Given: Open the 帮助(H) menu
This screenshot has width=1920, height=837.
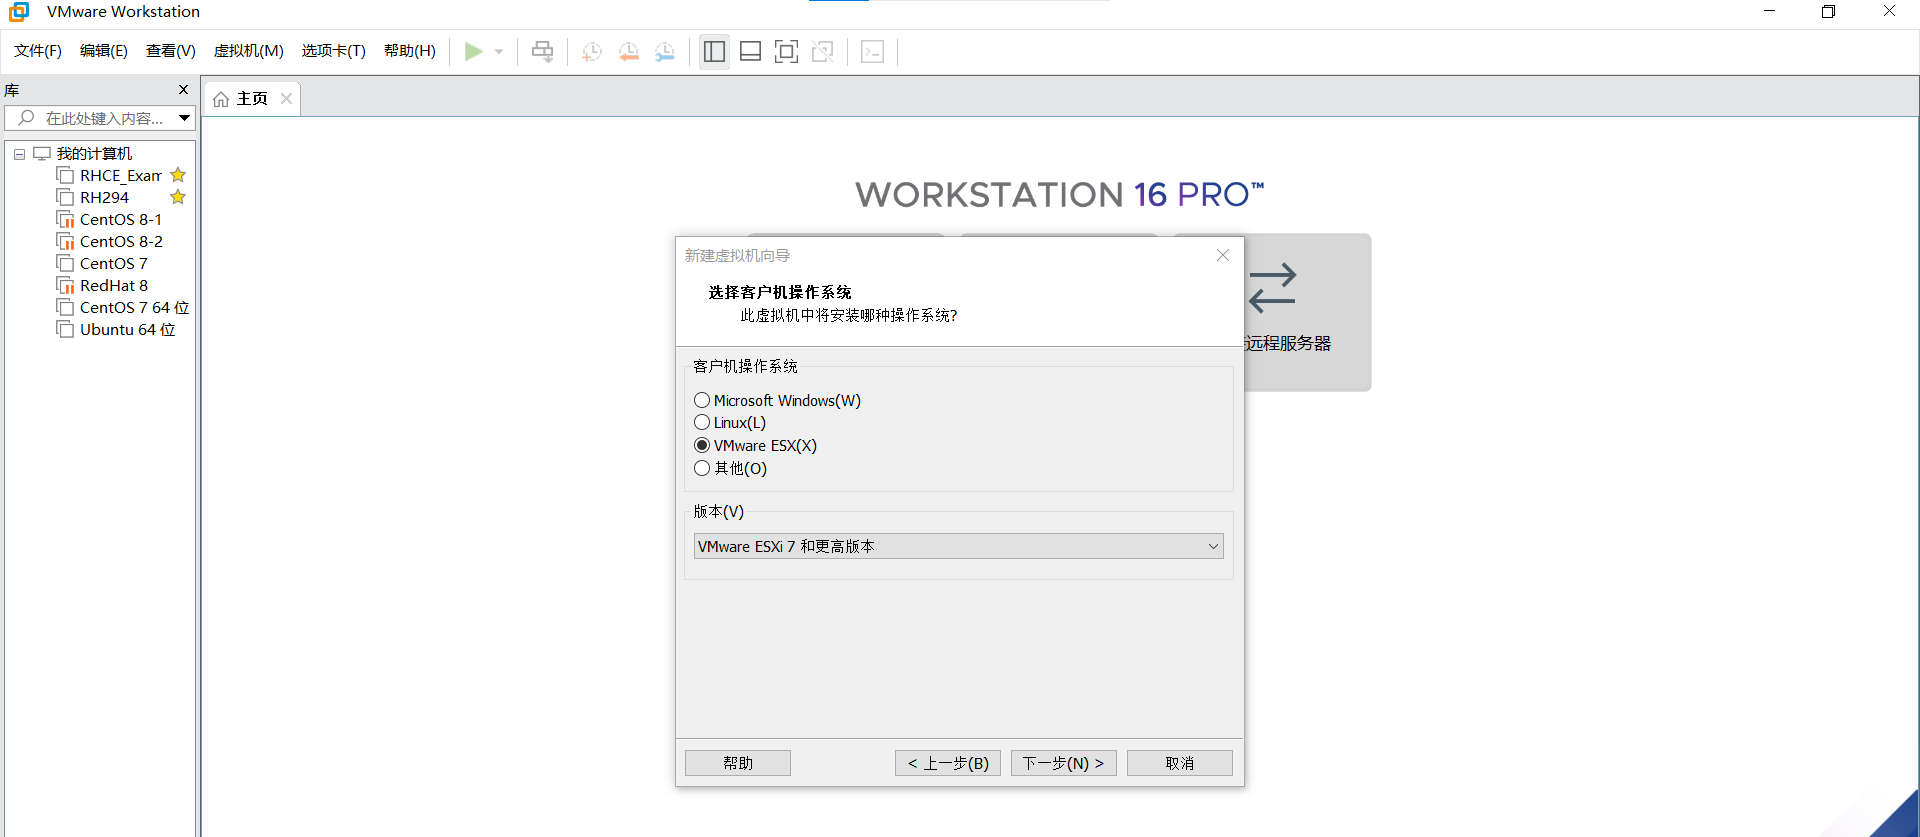Looking at the screenshot, I should pos(410,51).
